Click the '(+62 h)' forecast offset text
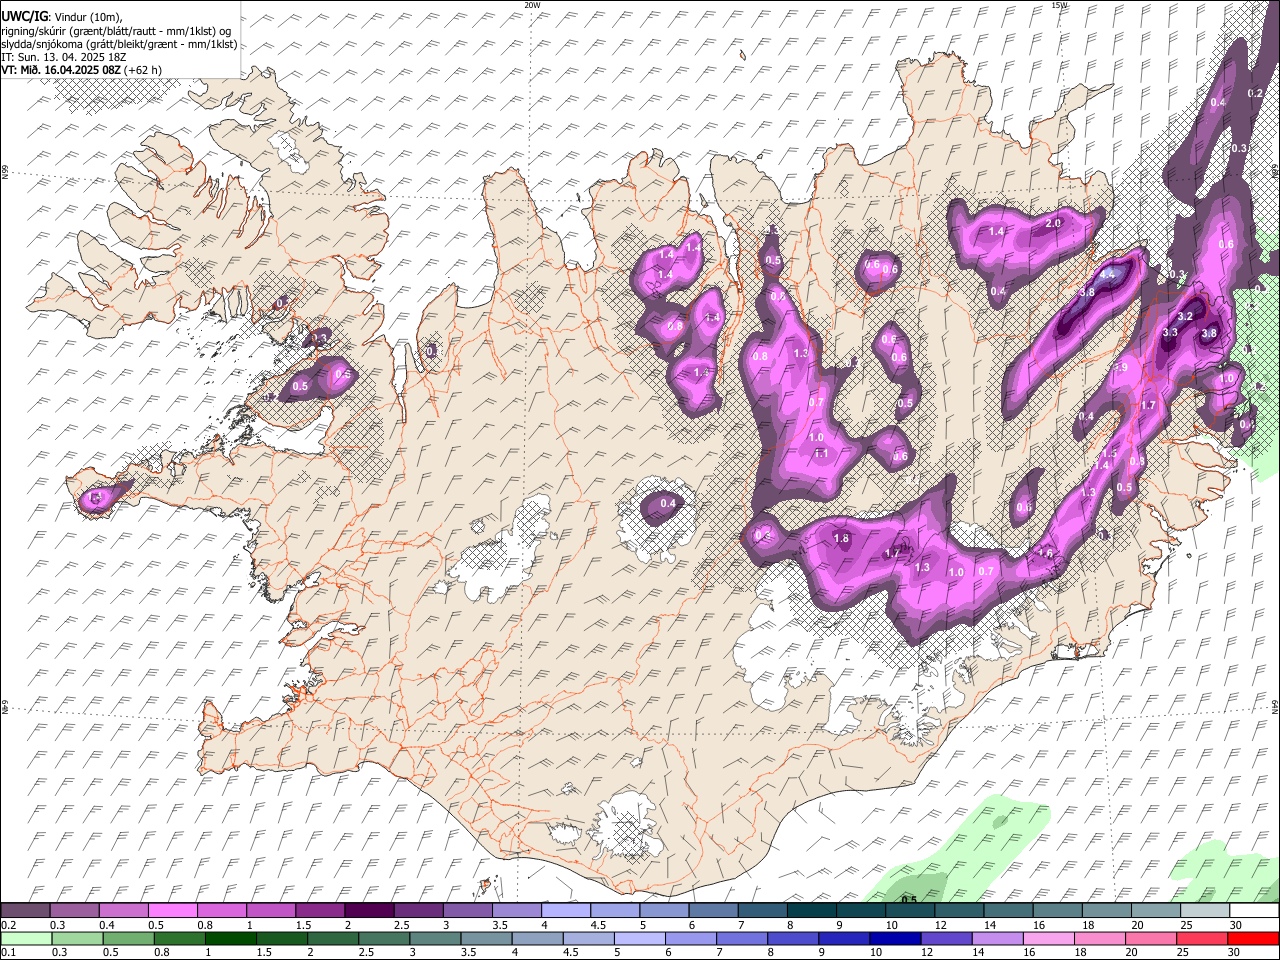The height and width of the screenshot is (960, 1280). tap(143, 70)
